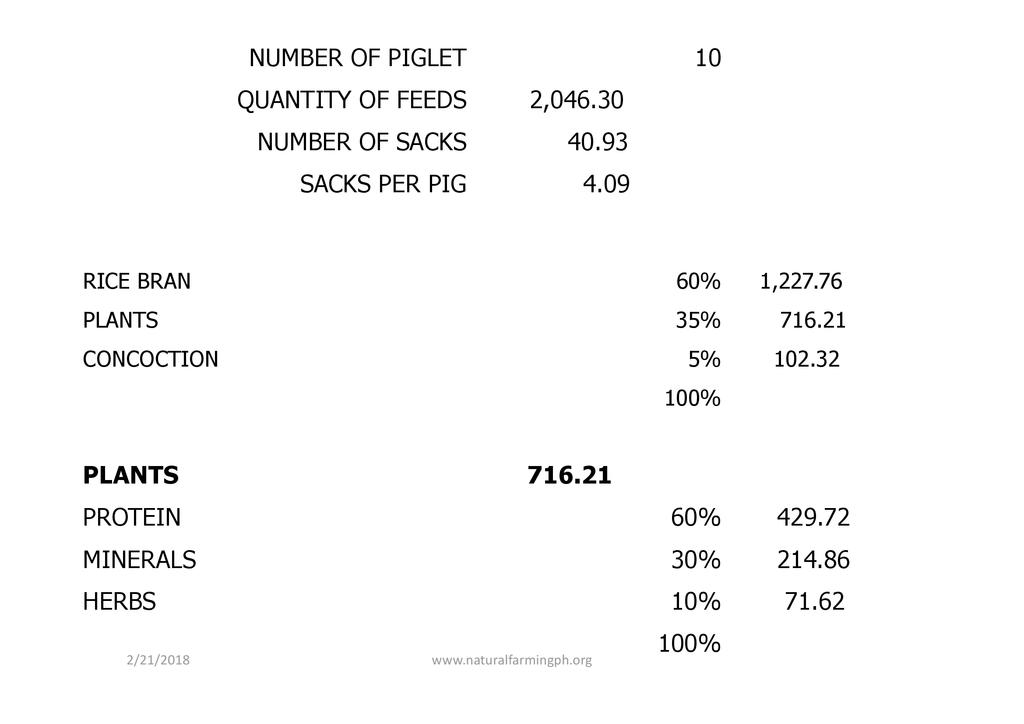Image resolution: width=1024 pixels, height=724 pixels.
Task: Click the PROTEIN amount 429.72
Action: pos(812,518)
